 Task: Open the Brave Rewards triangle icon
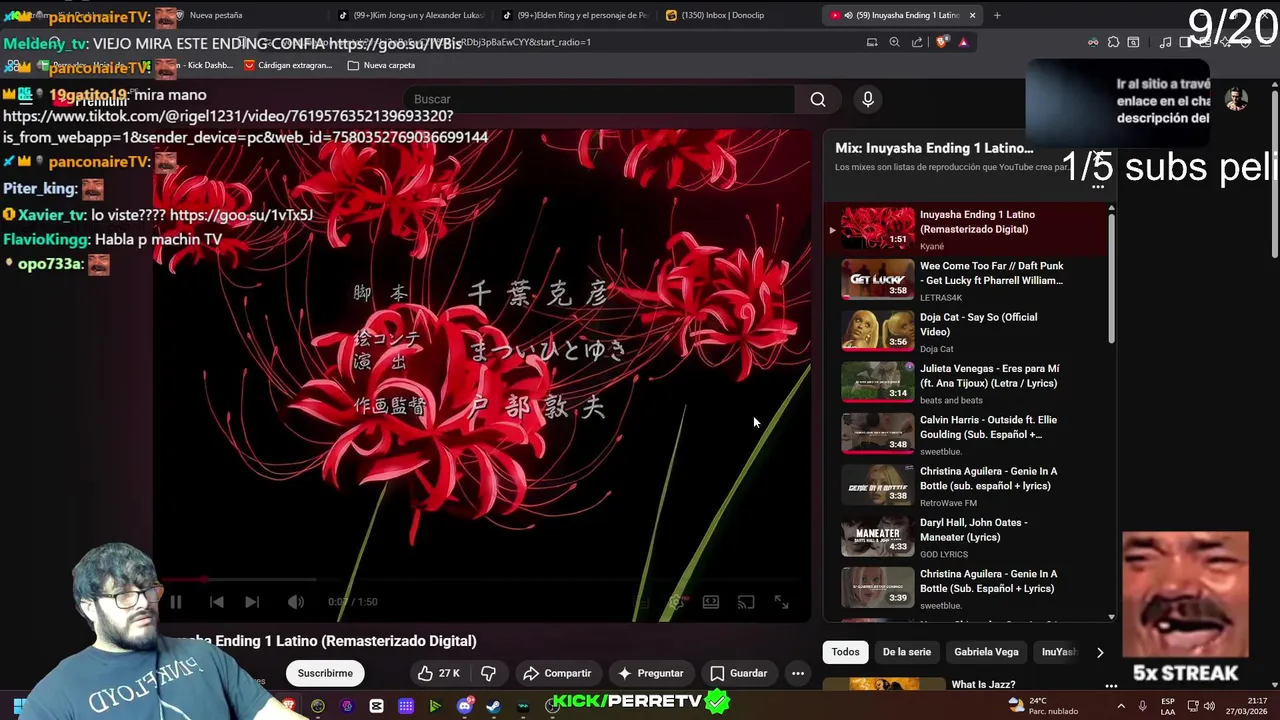pos(963,42)
